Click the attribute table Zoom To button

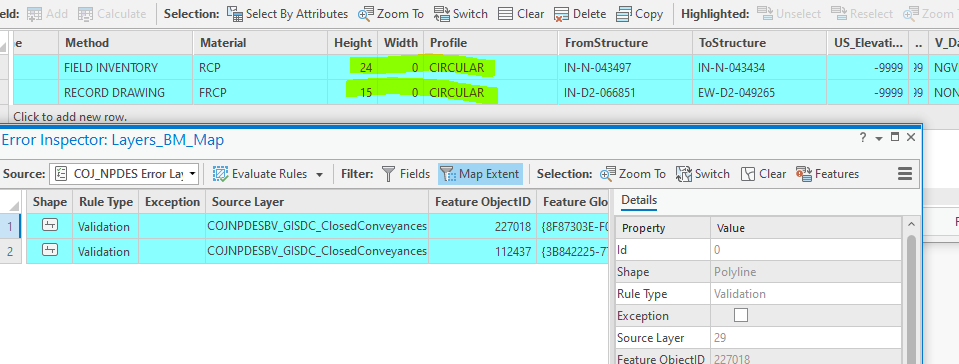(391, 13)
